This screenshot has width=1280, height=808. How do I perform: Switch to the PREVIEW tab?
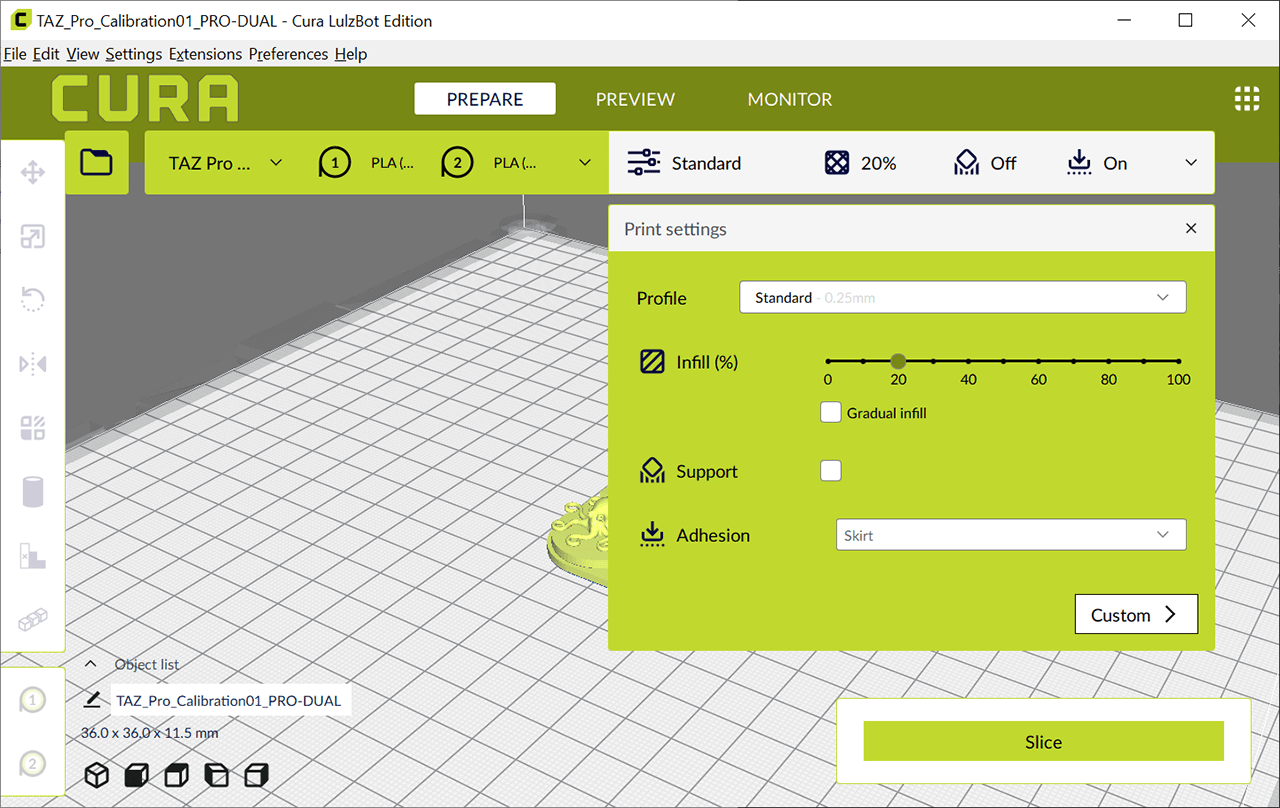coord(635,99)
